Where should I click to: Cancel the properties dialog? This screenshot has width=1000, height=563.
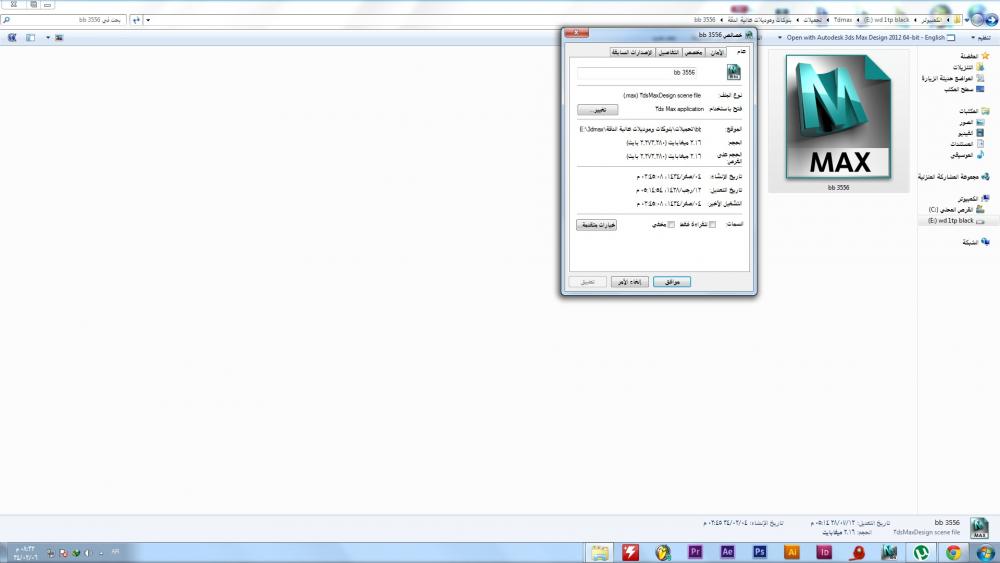[629, 282]
